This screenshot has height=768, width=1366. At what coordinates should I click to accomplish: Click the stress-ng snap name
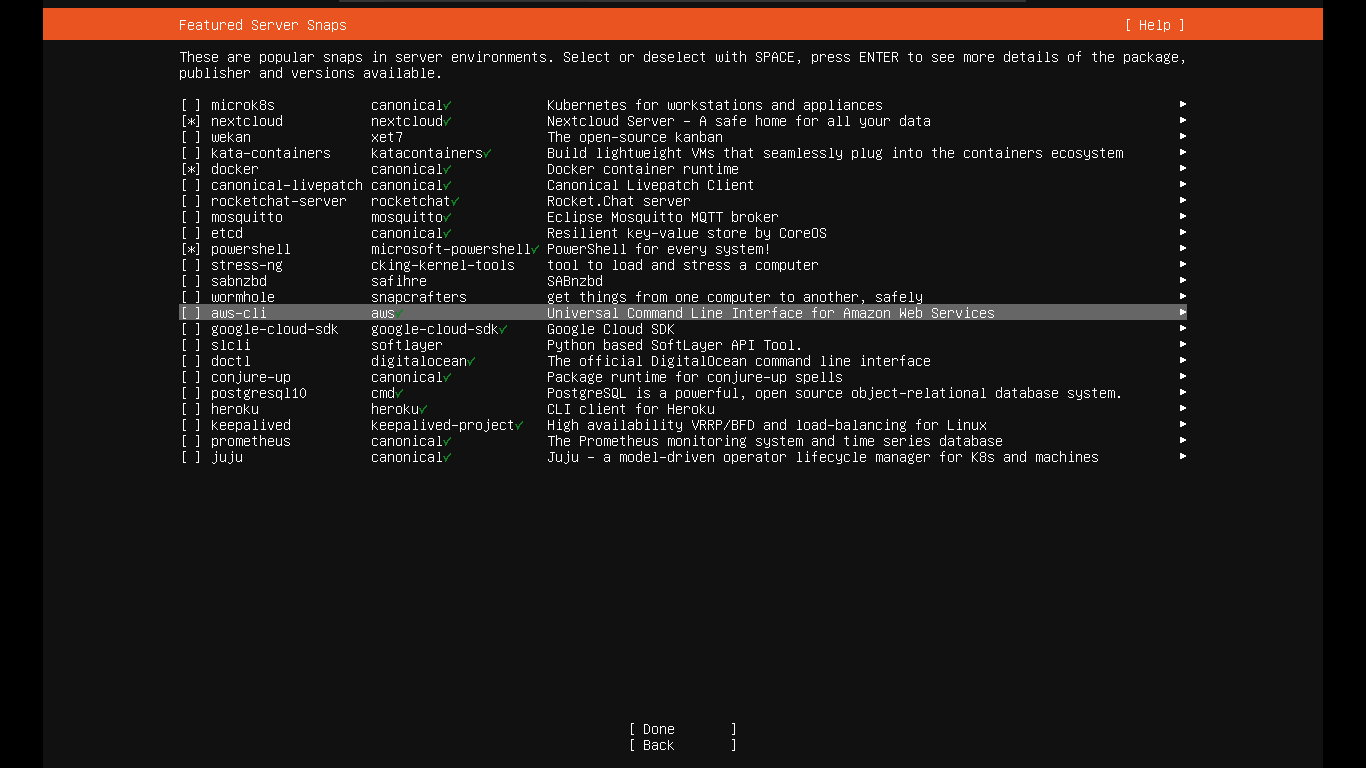pos(247,265)
